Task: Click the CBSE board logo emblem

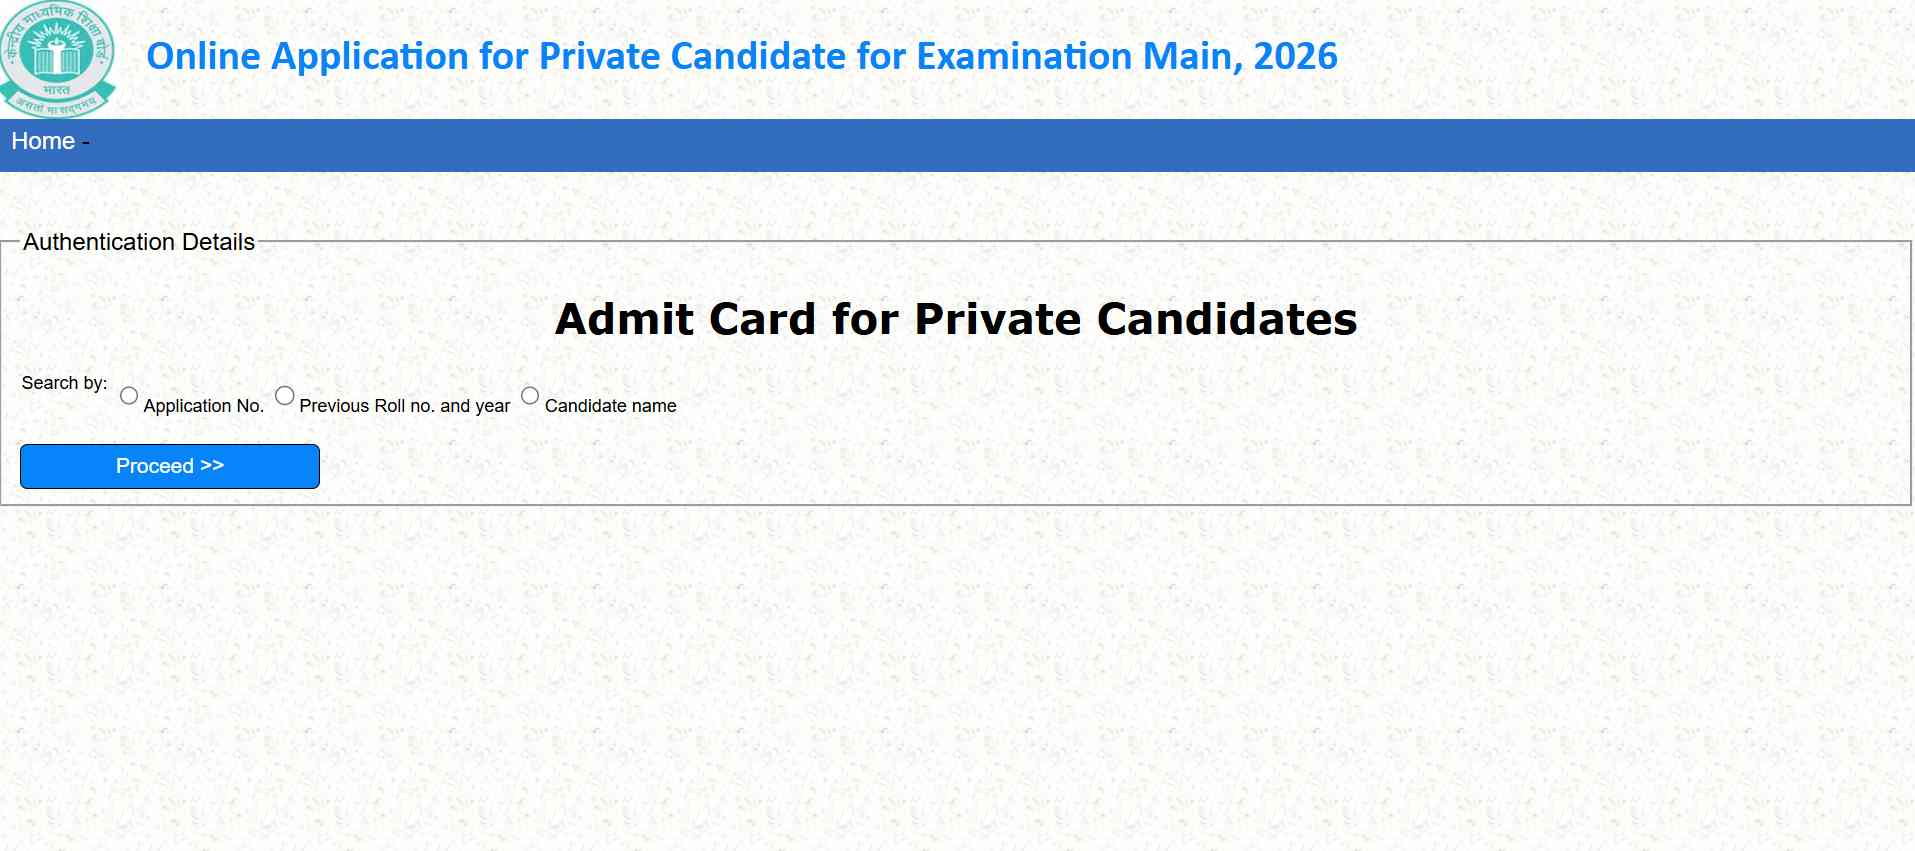Action: (x=58, y=58)
